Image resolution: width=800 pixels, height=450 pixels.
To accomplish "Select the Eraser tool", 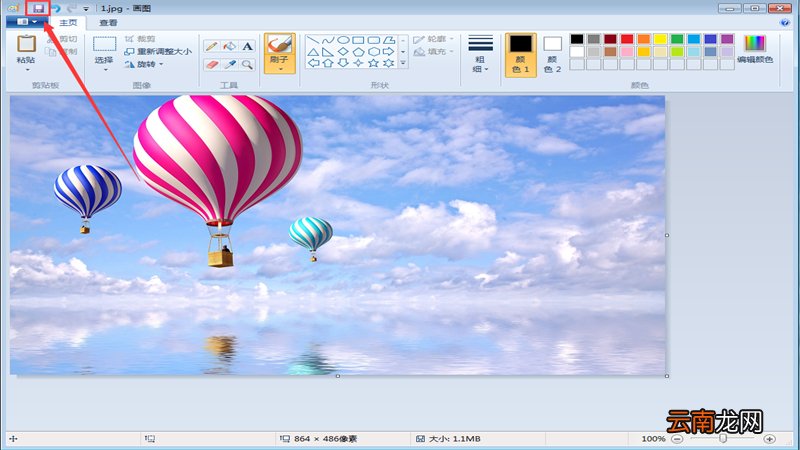I will coord(211,64).
